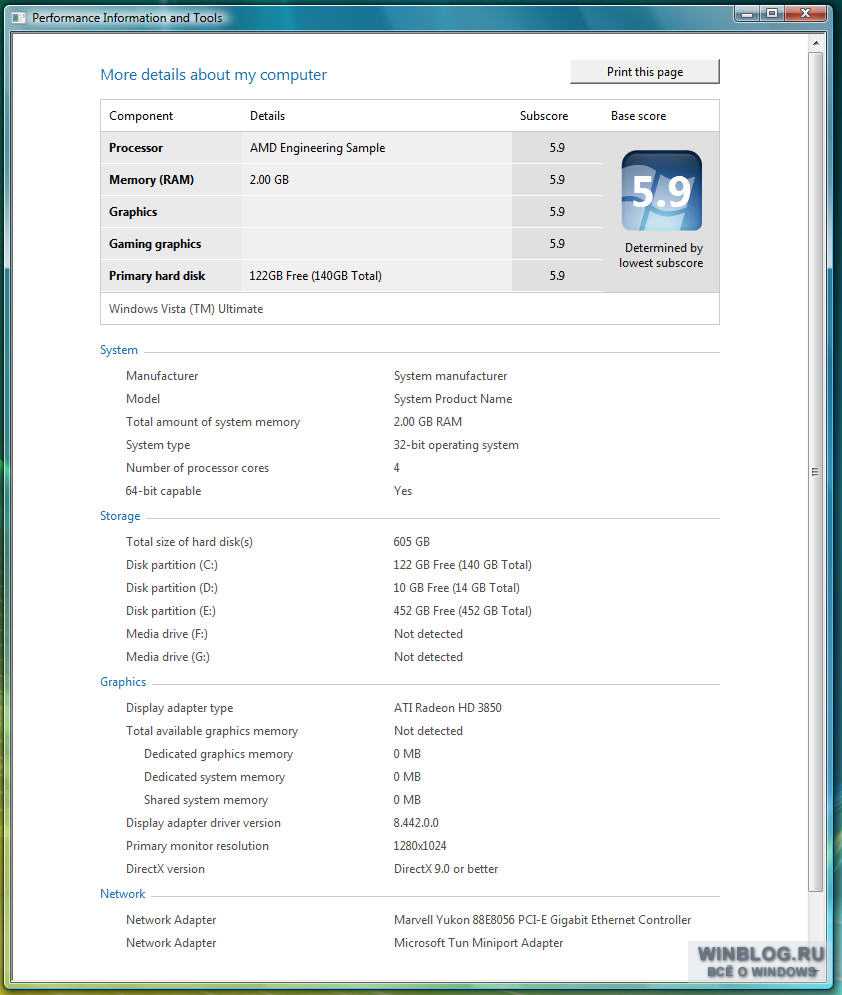
Task: Click the Details column header
Action: pyautogui.click(x=267, y=116)
